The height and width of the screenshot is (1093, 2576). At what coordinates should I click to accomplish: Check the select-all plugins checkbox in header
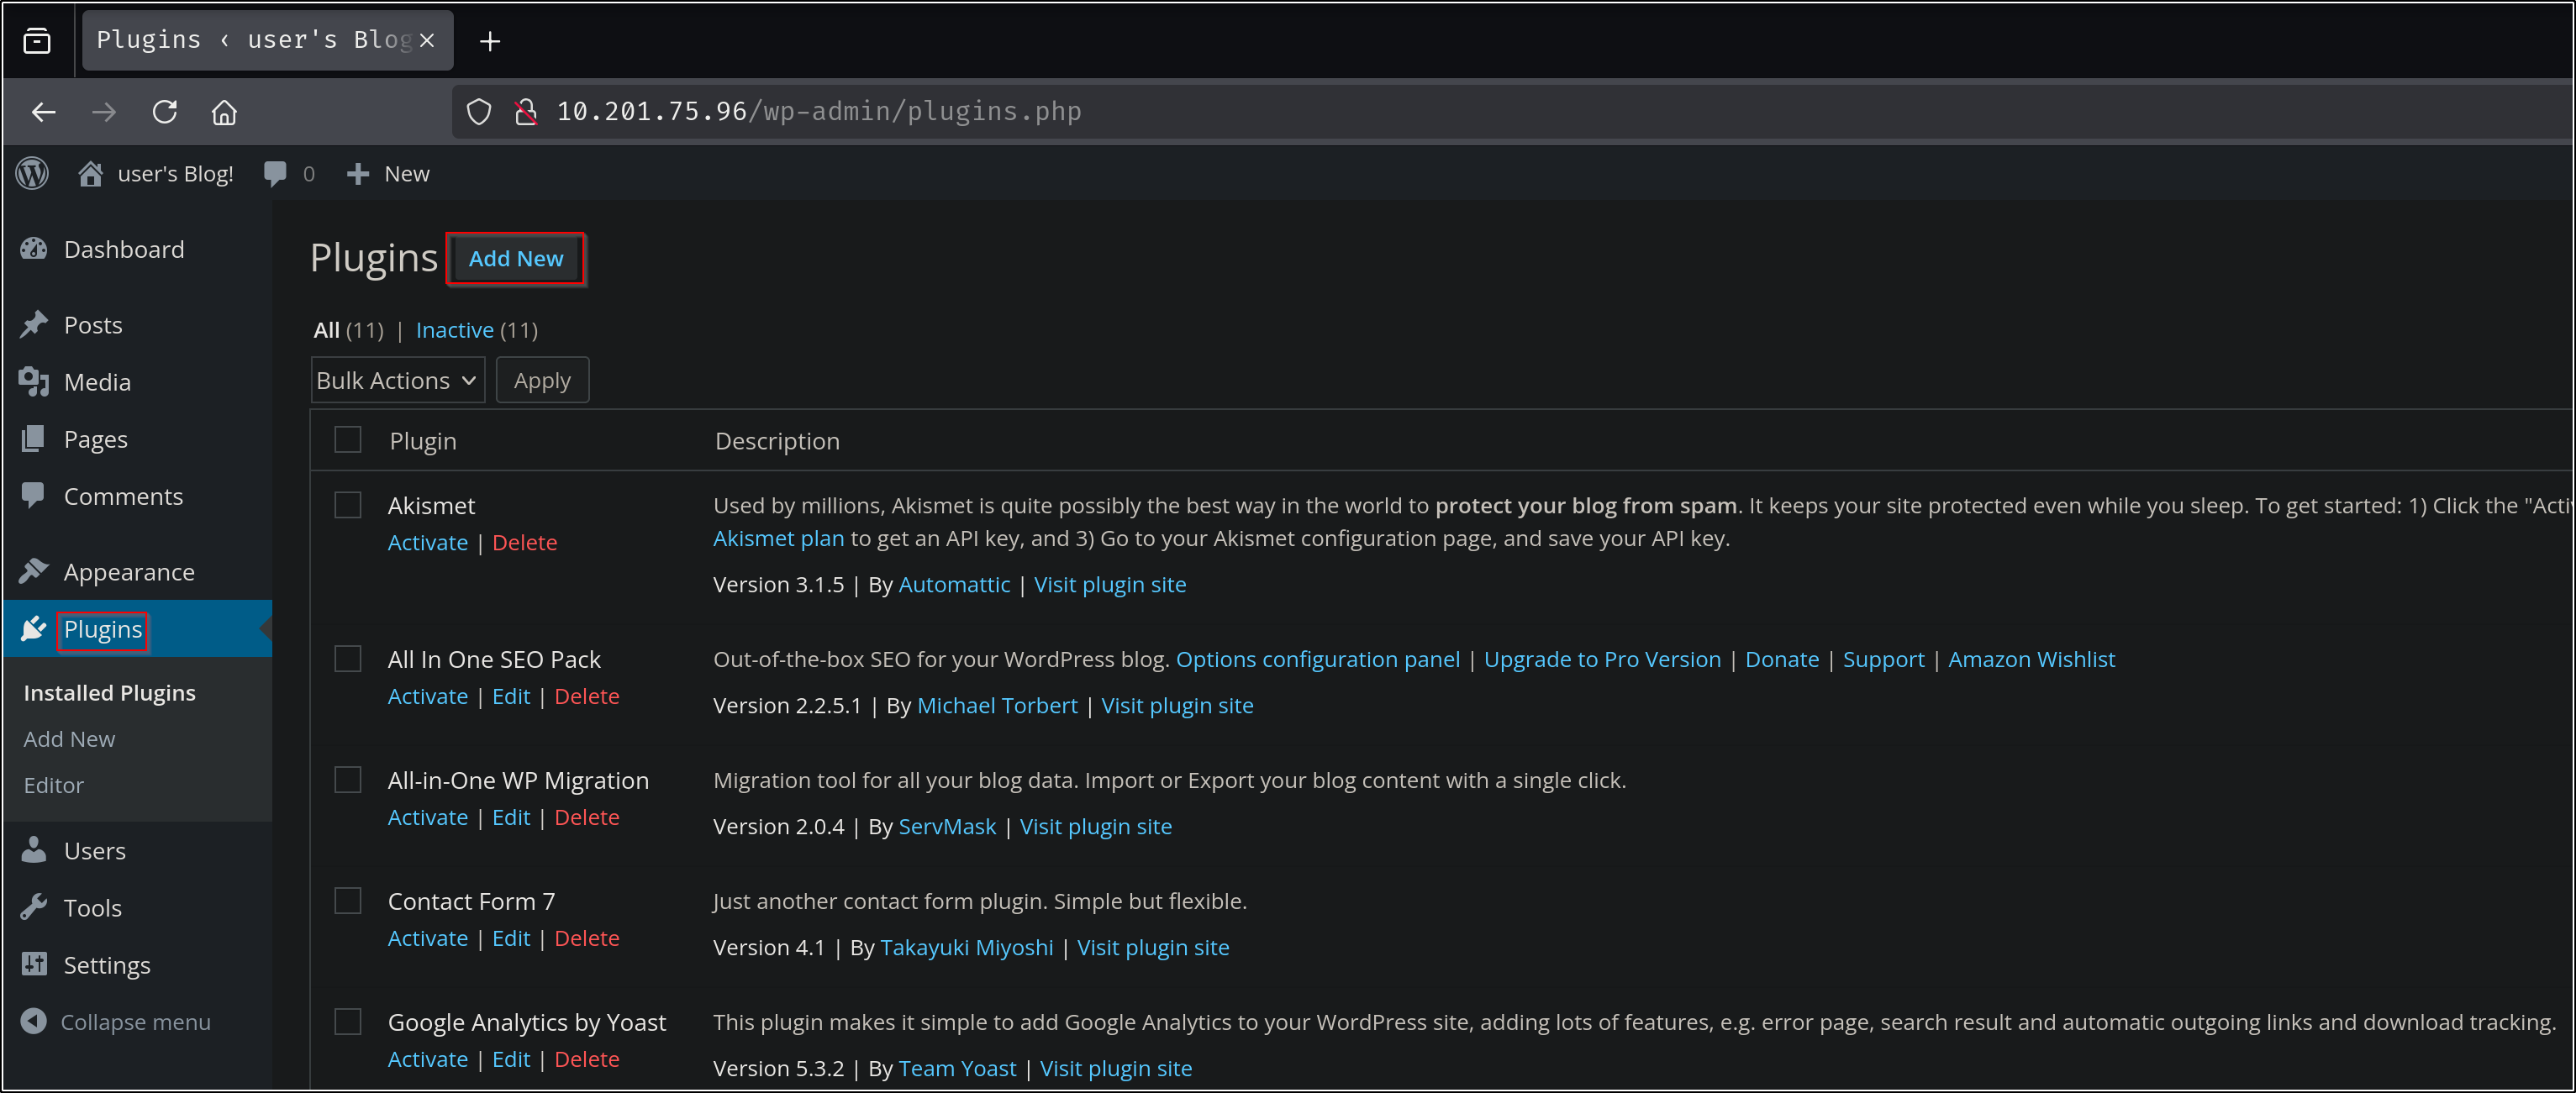point(347,440)
